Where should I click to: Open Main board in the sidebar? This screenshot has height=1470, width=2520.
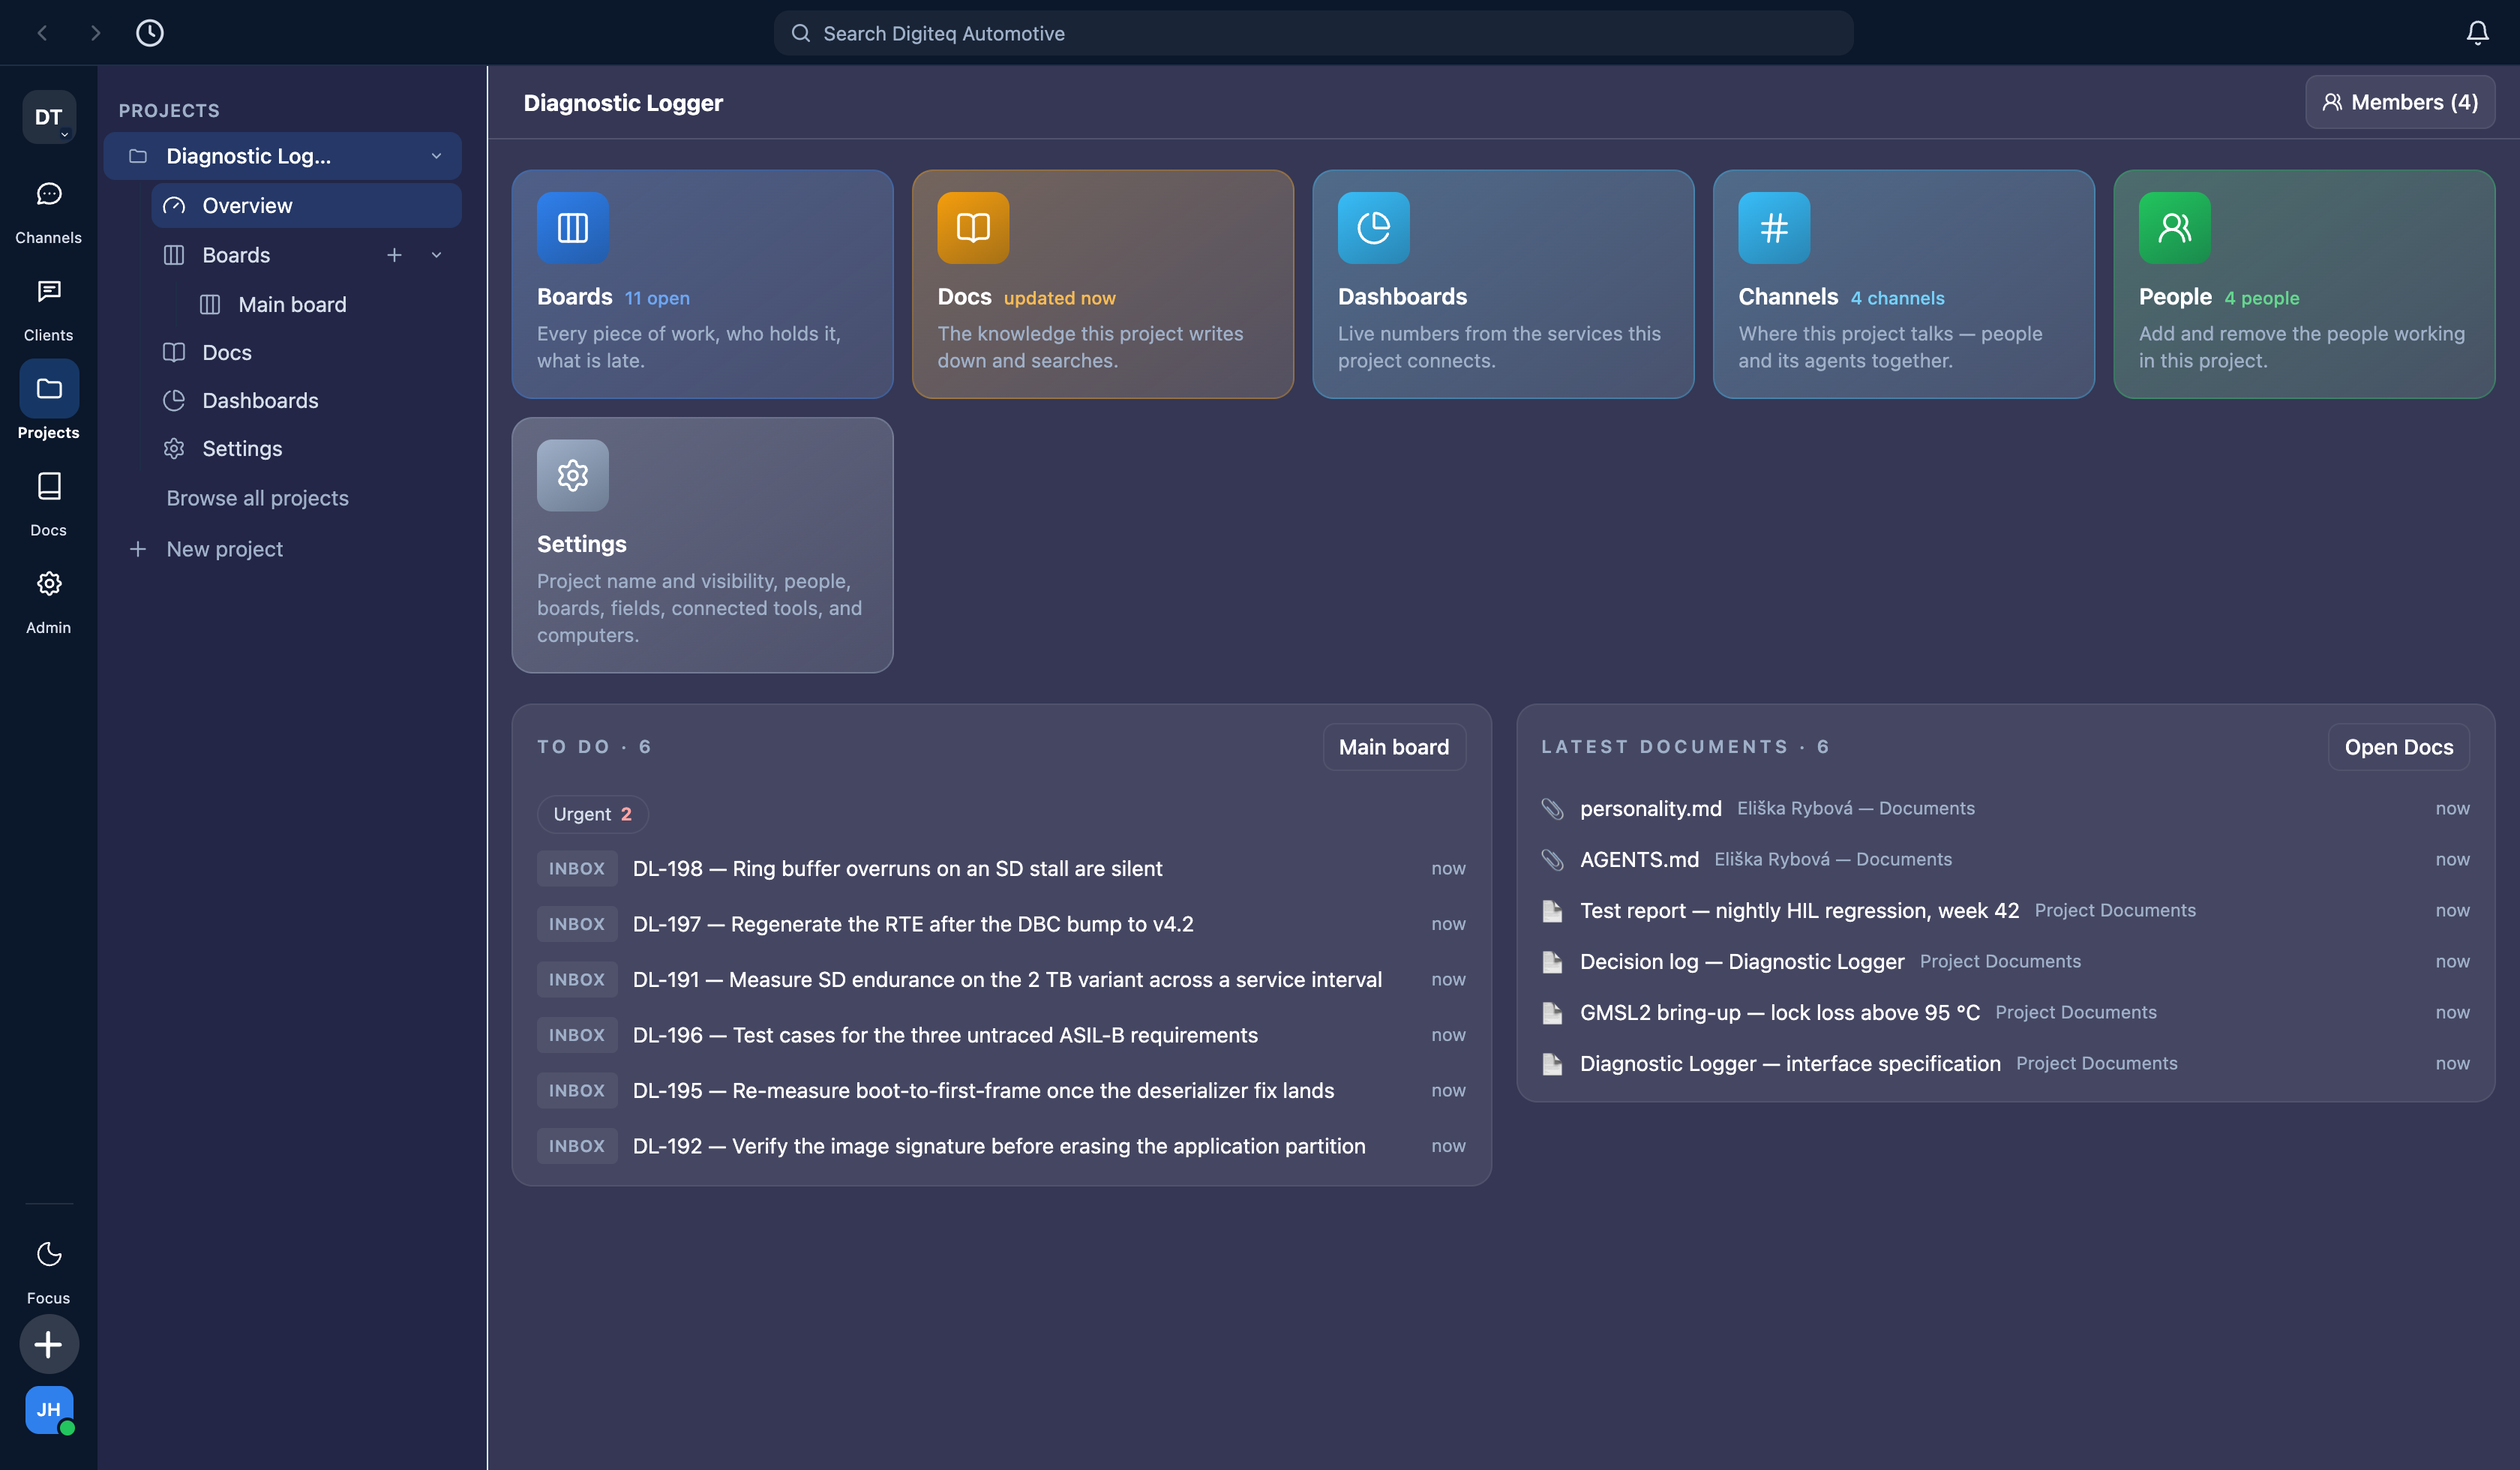292,305
